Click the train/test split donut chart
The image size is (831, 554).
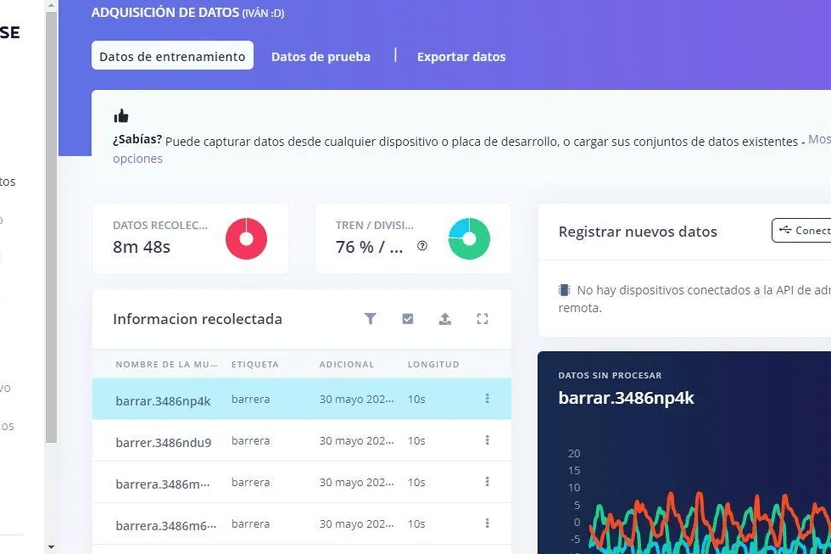coord(469,239)
